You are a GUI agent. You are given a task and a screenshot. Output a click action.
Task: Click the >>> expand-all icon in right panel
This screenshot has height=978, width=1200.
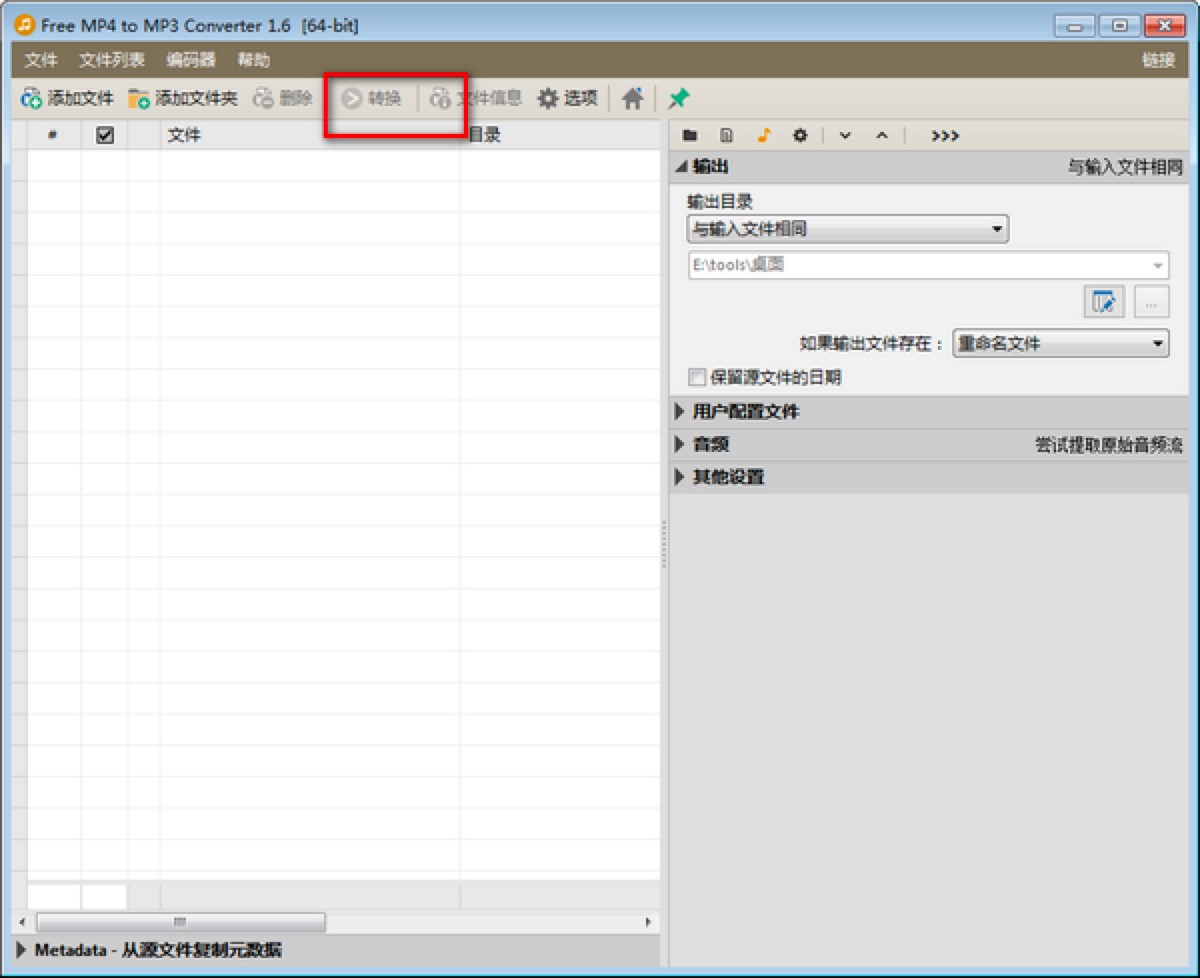coord(943,135)
